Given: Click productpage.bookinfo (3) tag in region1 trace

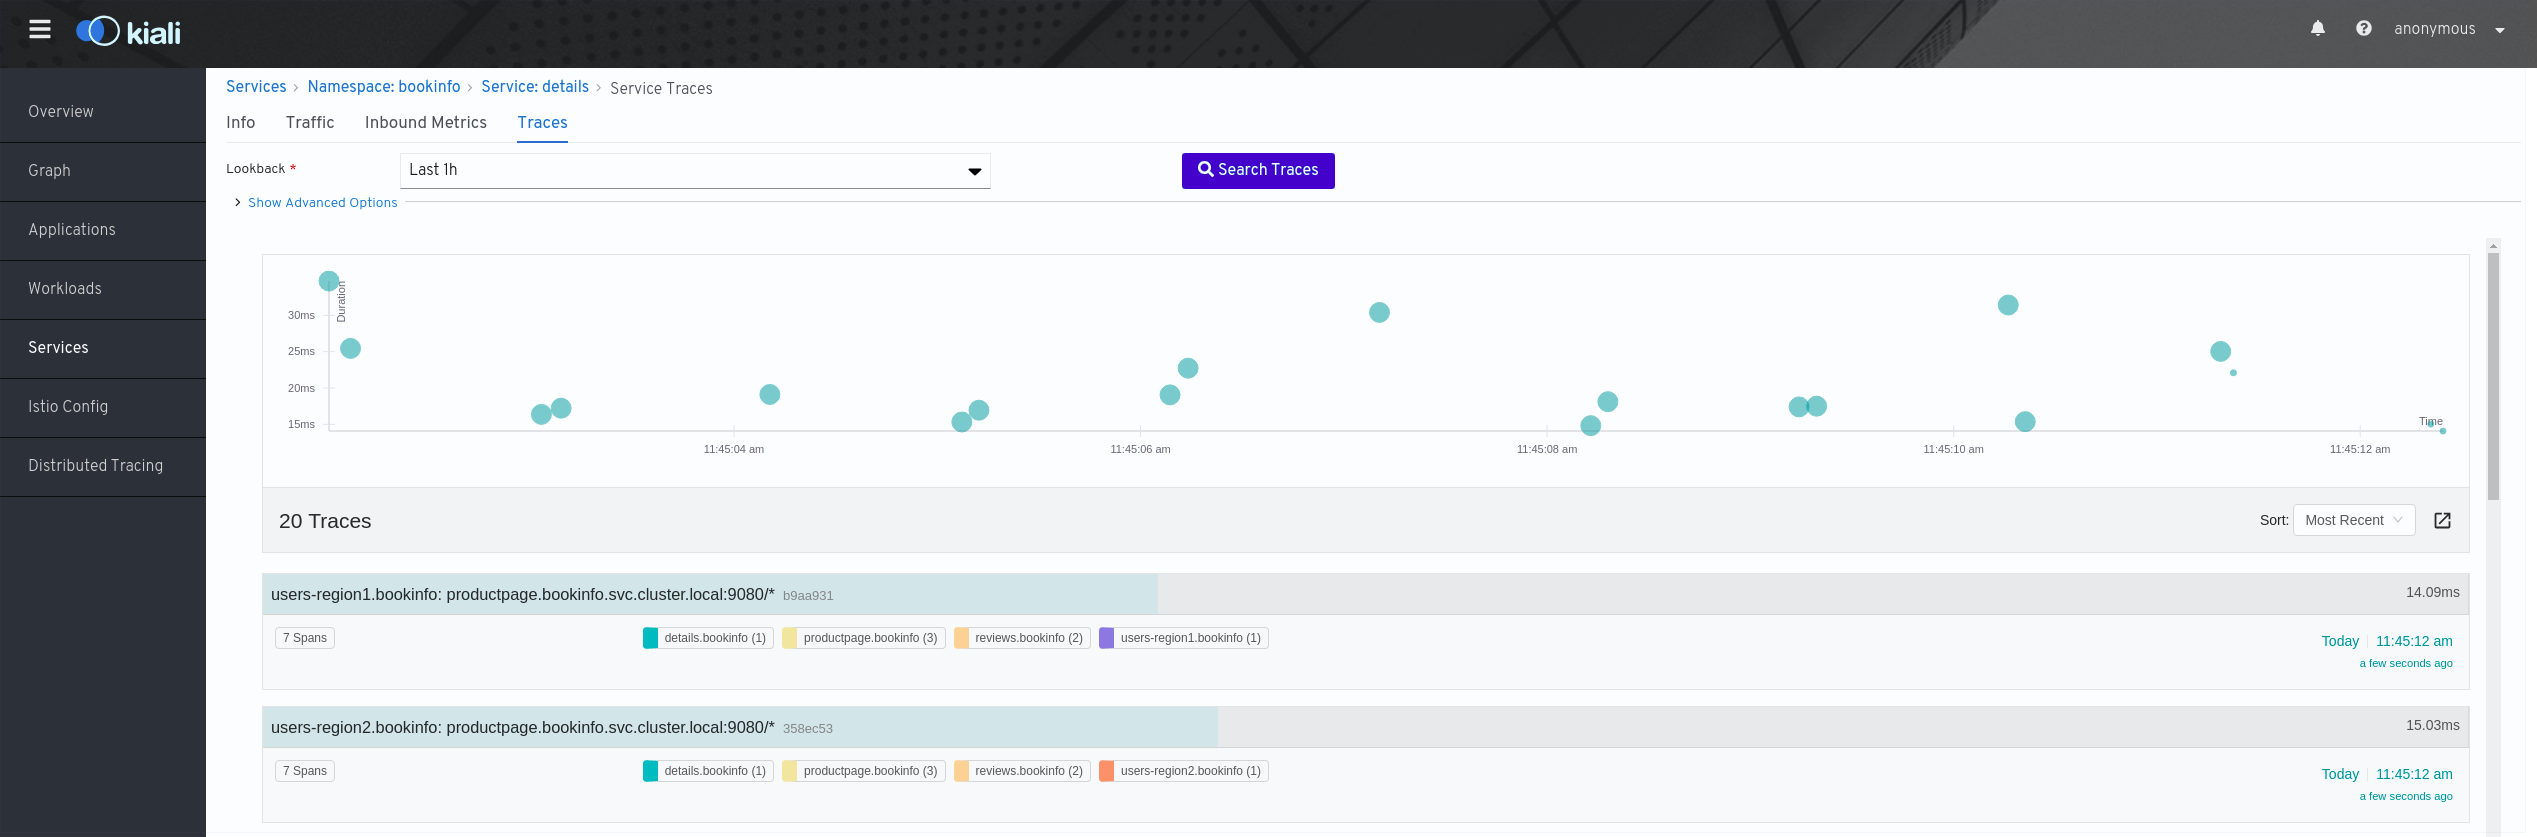Looking at the screenshot, I should point(864,638).
